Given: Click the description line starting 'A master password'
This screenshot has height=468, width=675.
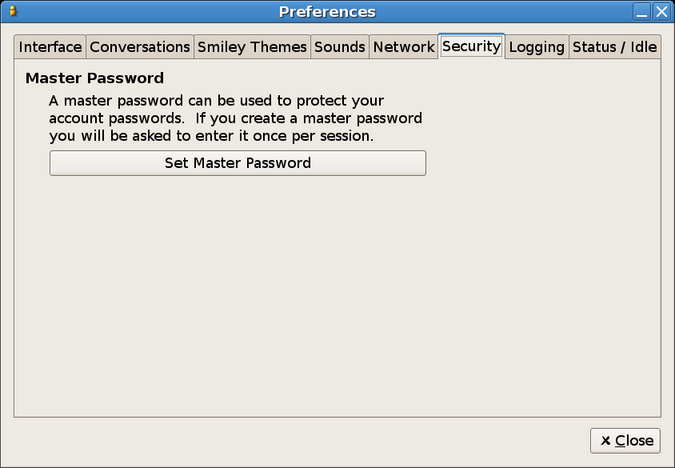Looking at the screenshot, I should tap(217, 101).
